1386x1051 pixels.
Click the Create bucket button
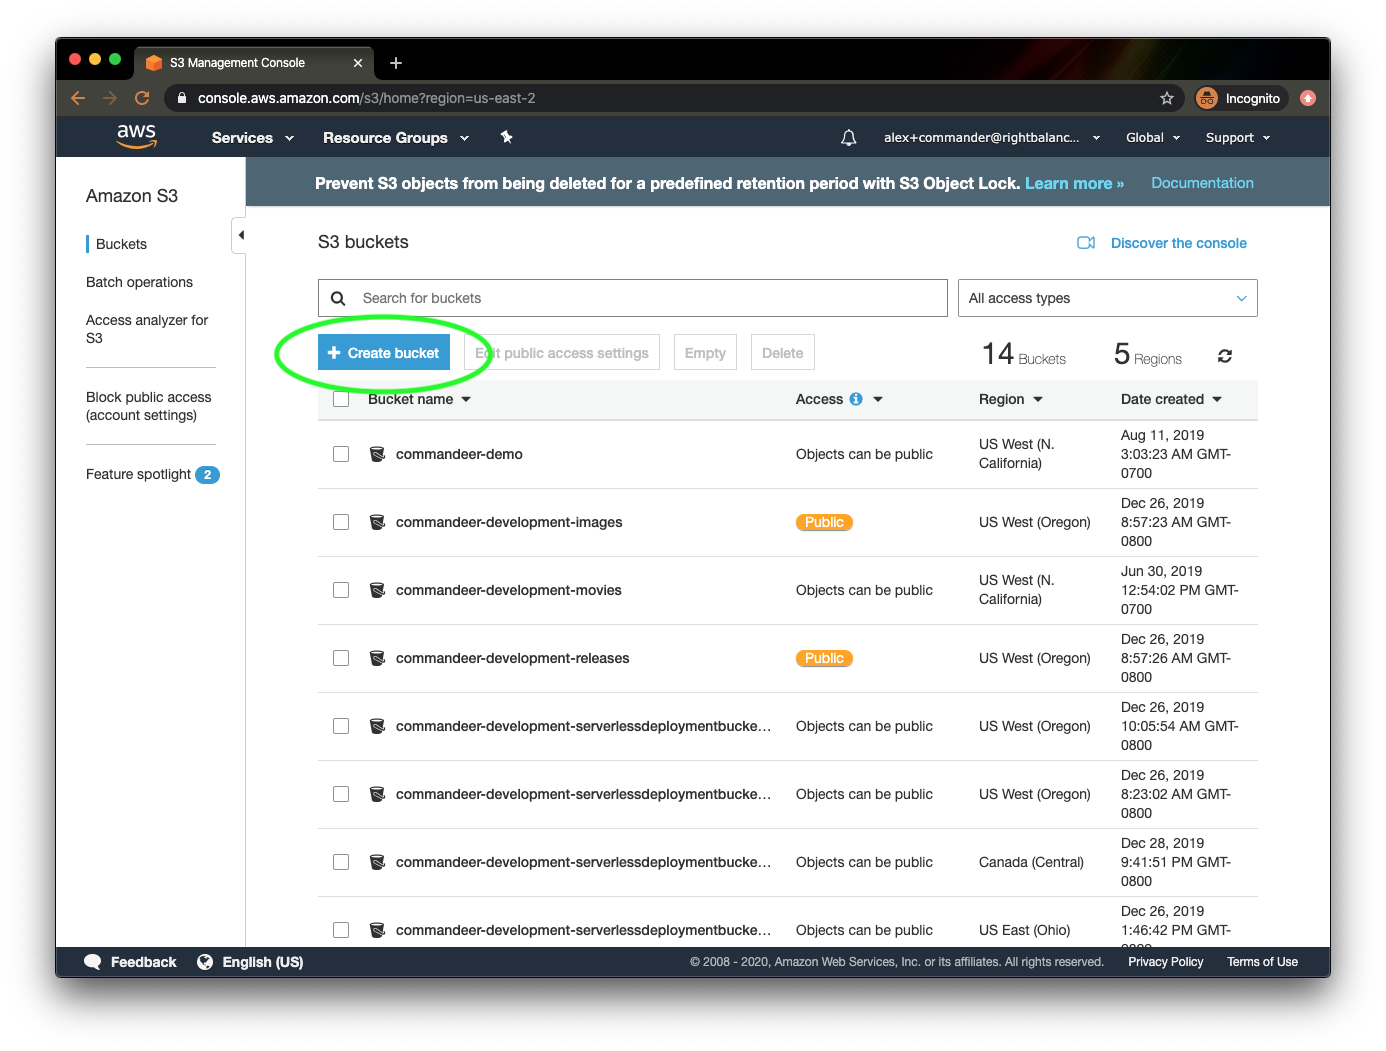click(x=384, y=353)
